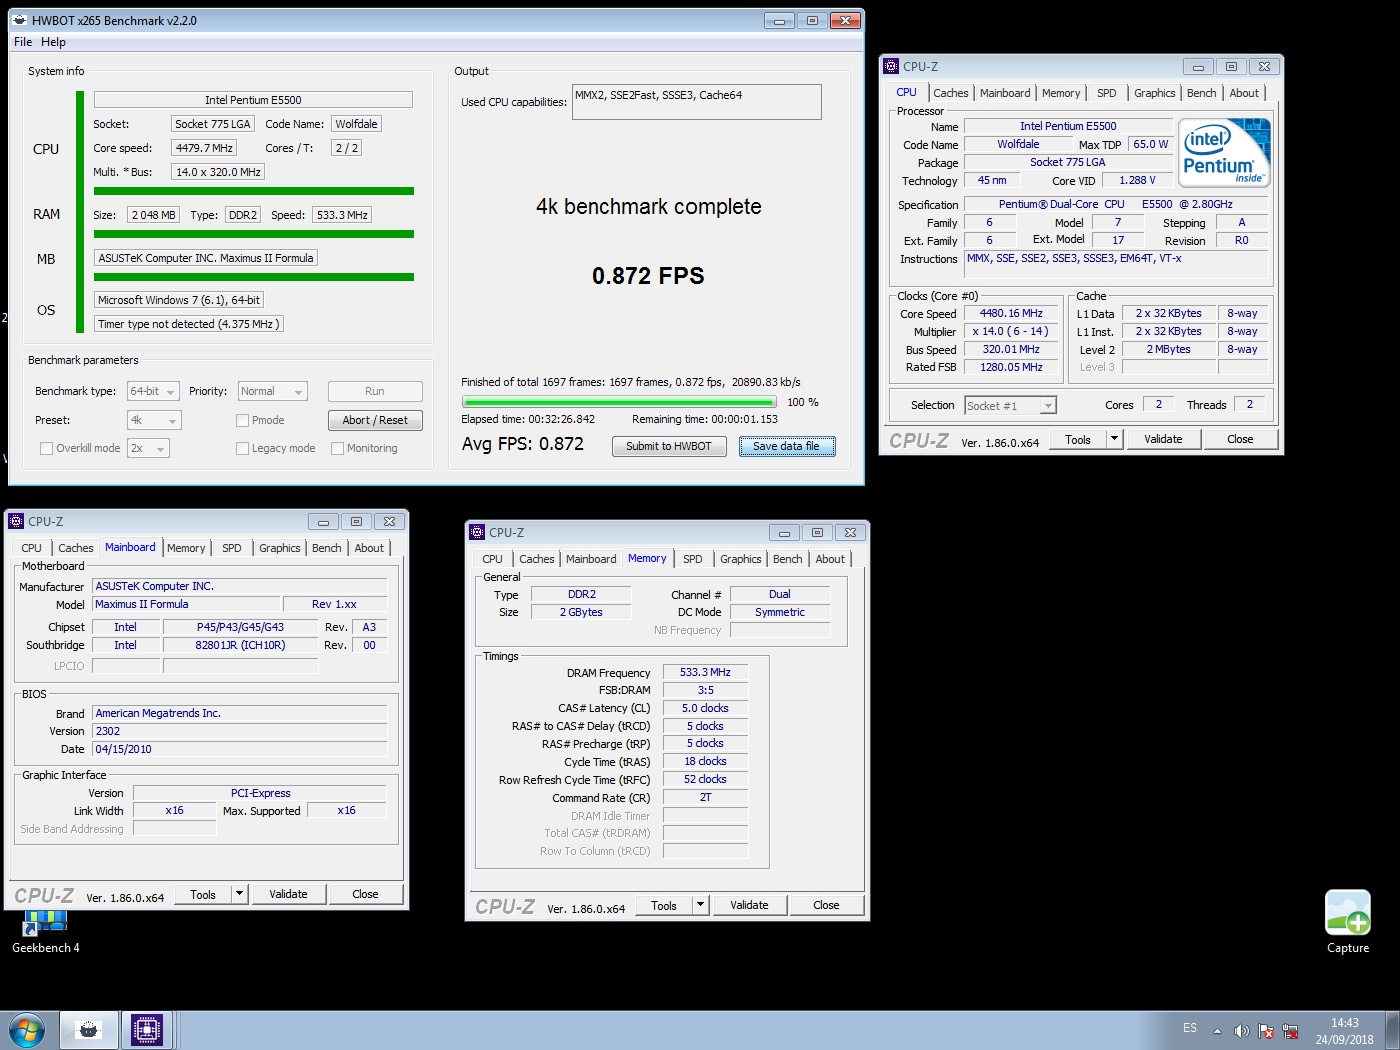The width and height of the screenshot is (1400, 1050).
Task: Enable the Overkill mode checkbox
Action: (x=46, y=448)
